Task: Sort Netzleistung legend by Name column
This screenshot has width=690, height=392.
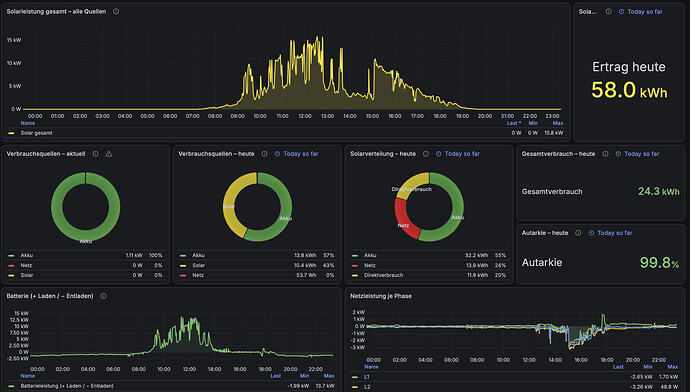Action: (371, 366)
